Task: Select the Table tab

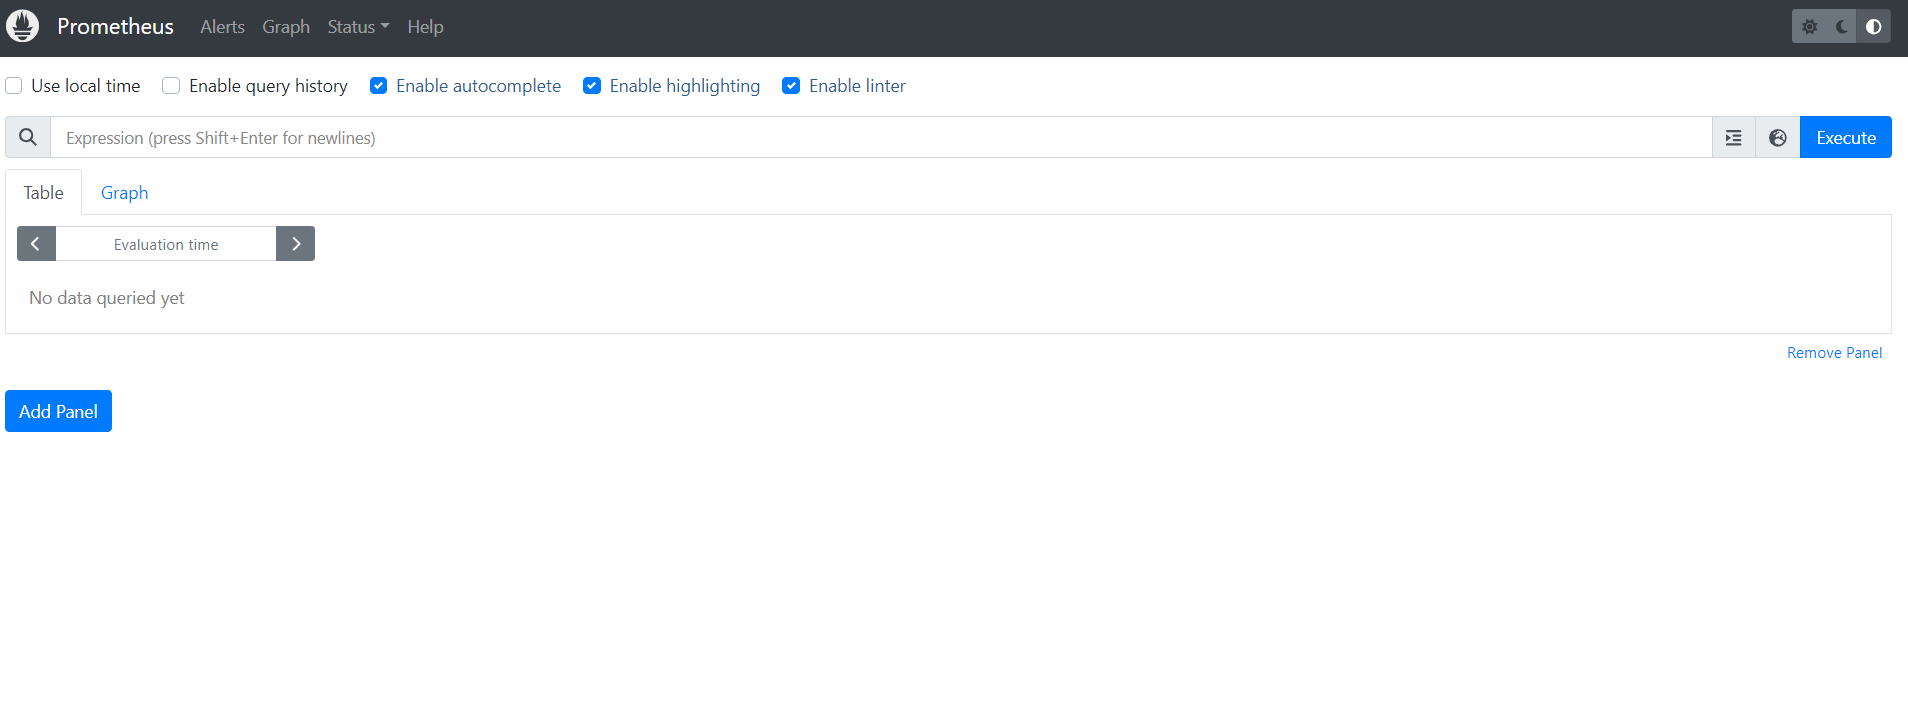Action: click(44, 193)
